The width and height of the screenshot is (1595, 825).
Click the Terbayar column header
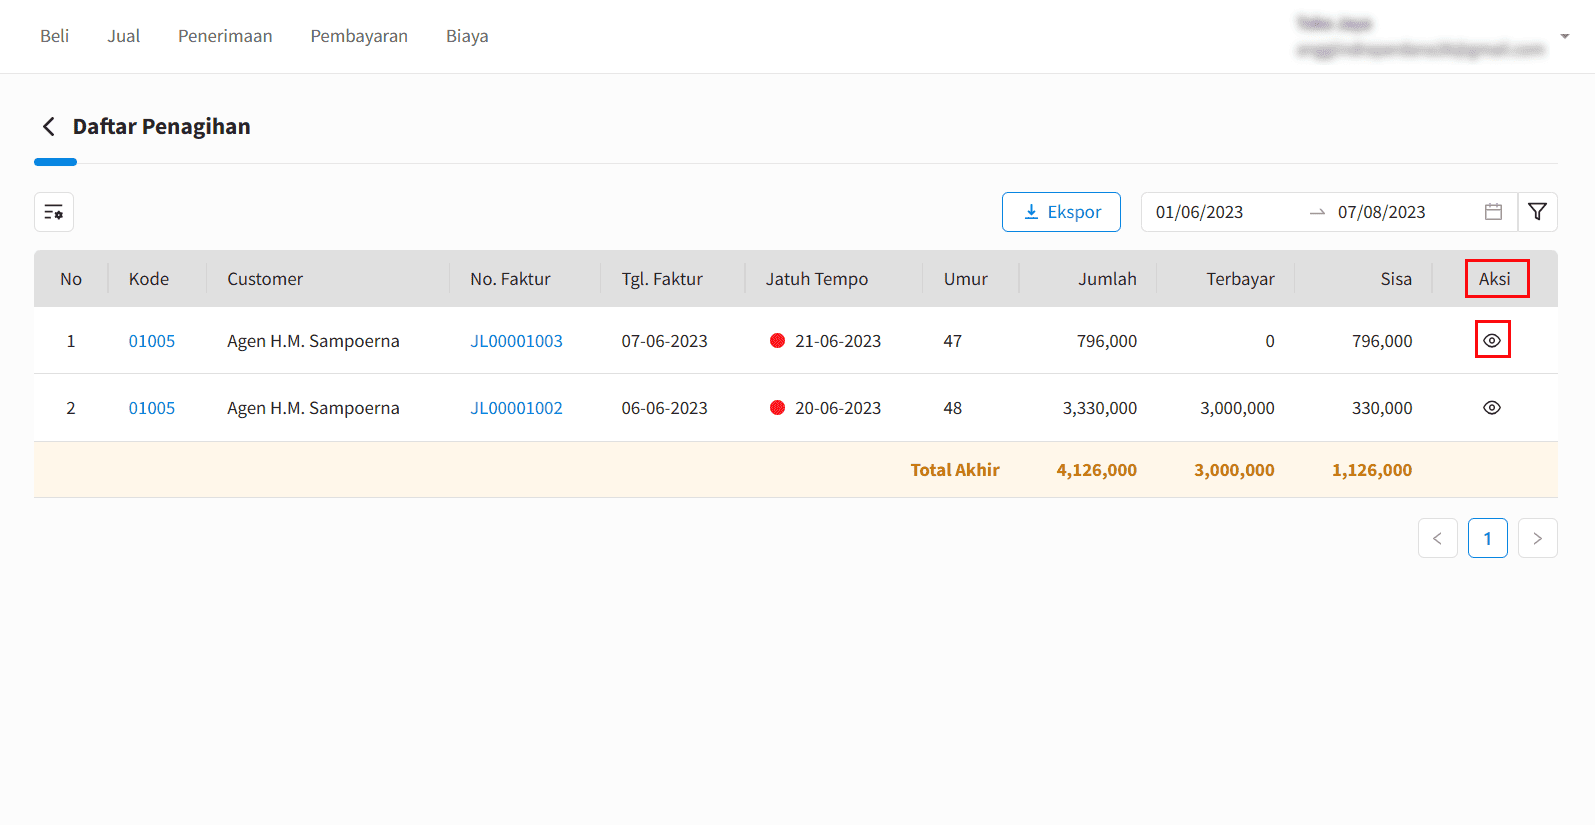coord(1240,279)
